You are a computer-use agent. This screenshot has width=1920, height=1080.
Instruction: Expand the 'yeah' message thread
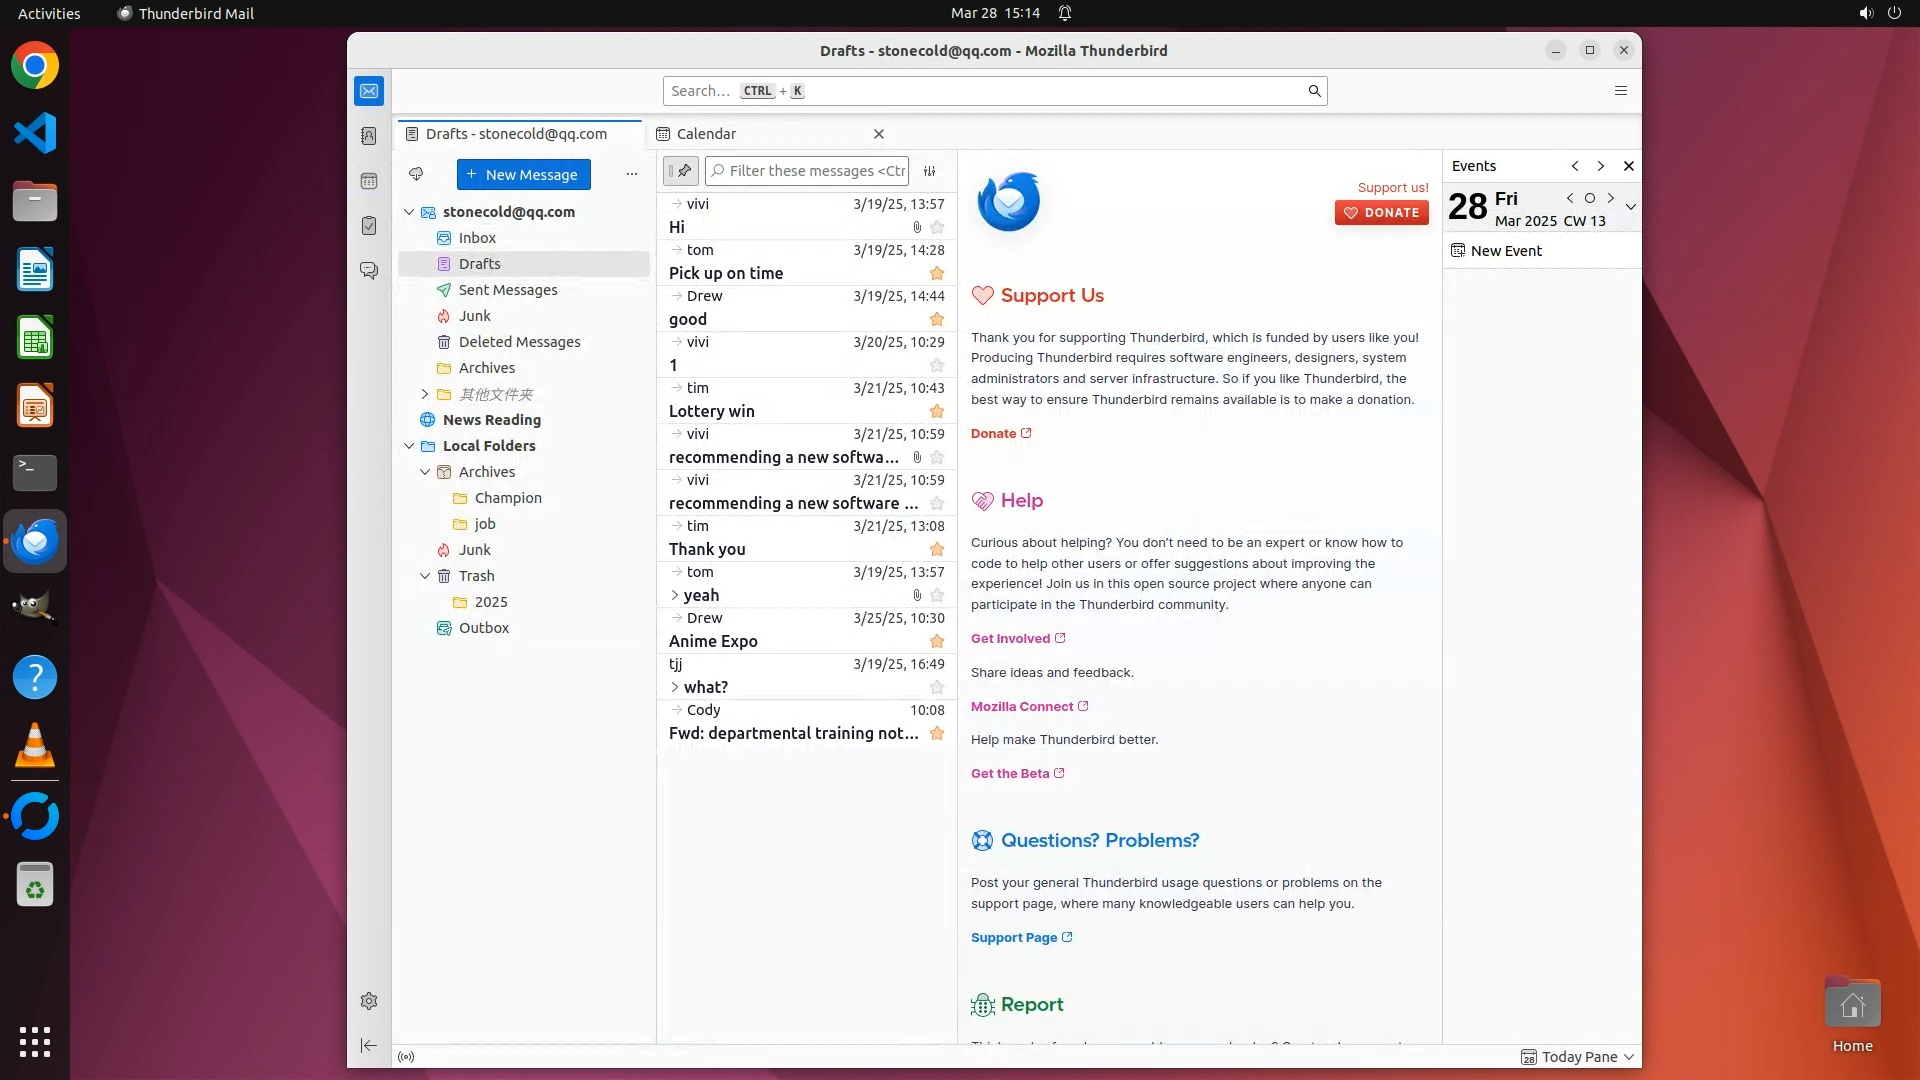click(675, 595)
